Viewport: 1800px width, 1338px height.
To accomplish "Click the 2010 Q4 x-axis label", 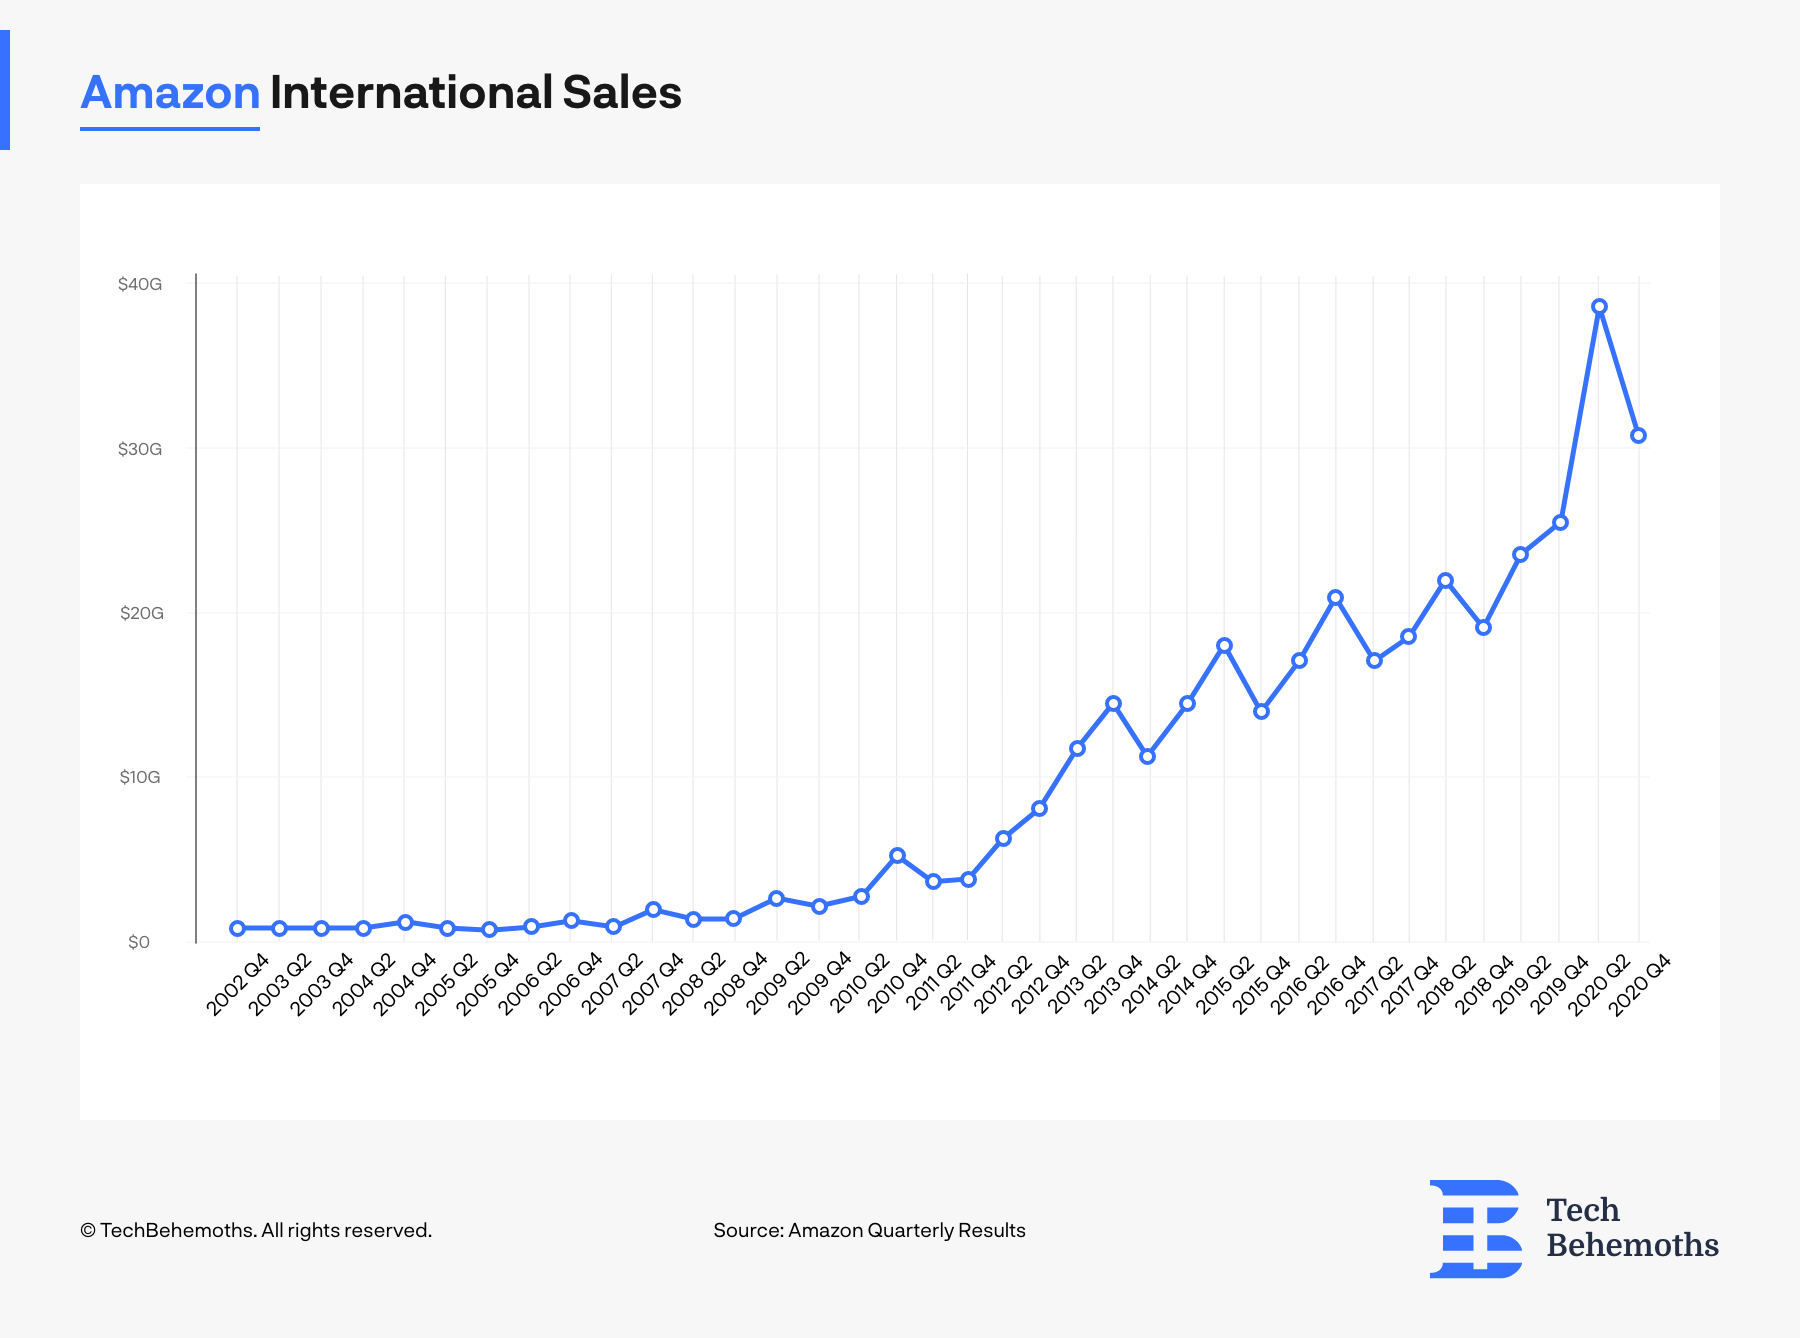I will tap(897, 984).
